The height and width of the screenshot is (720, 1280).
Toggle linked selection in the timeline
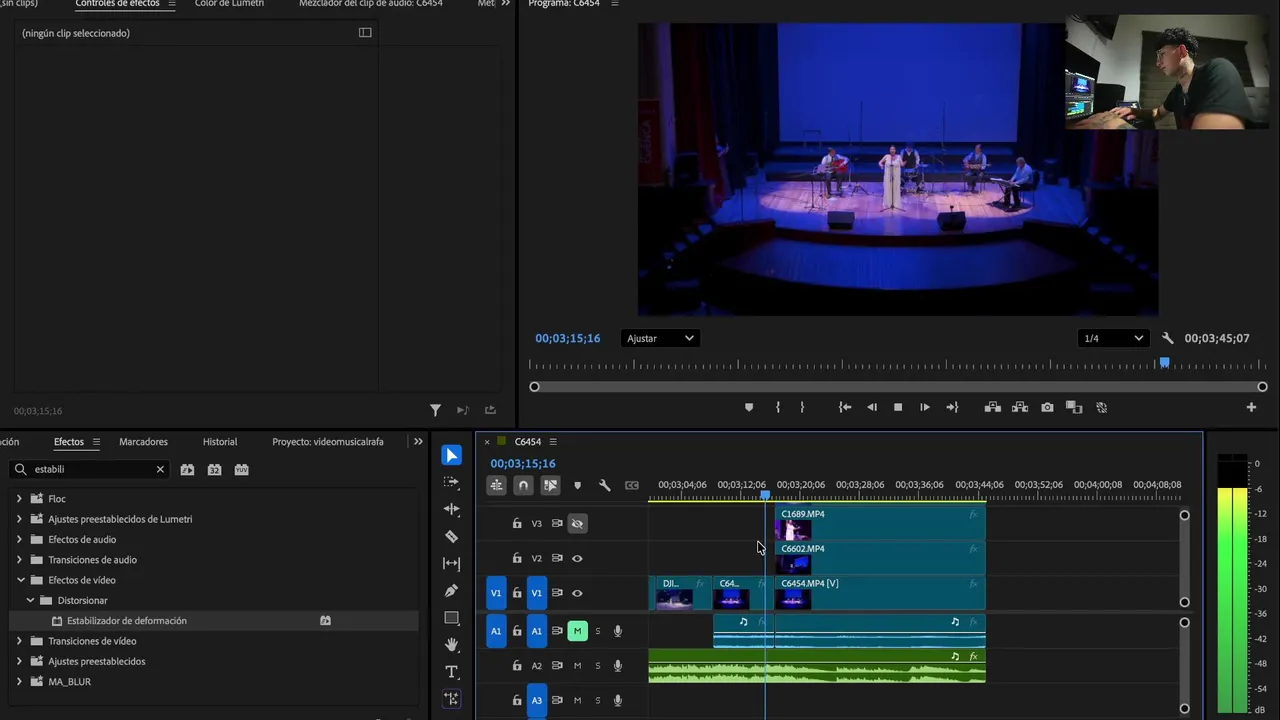[550, 485]
